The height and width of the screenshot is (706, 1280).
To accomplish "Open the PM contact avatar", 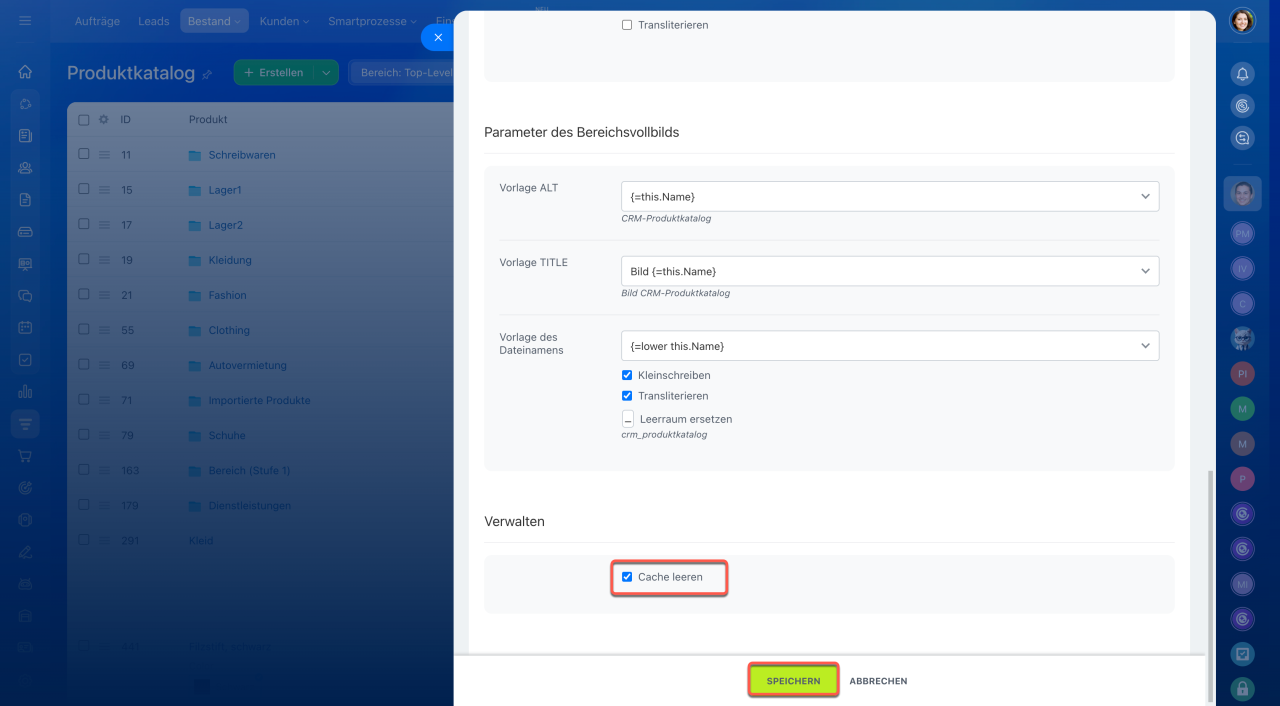I will point(1242,233).
